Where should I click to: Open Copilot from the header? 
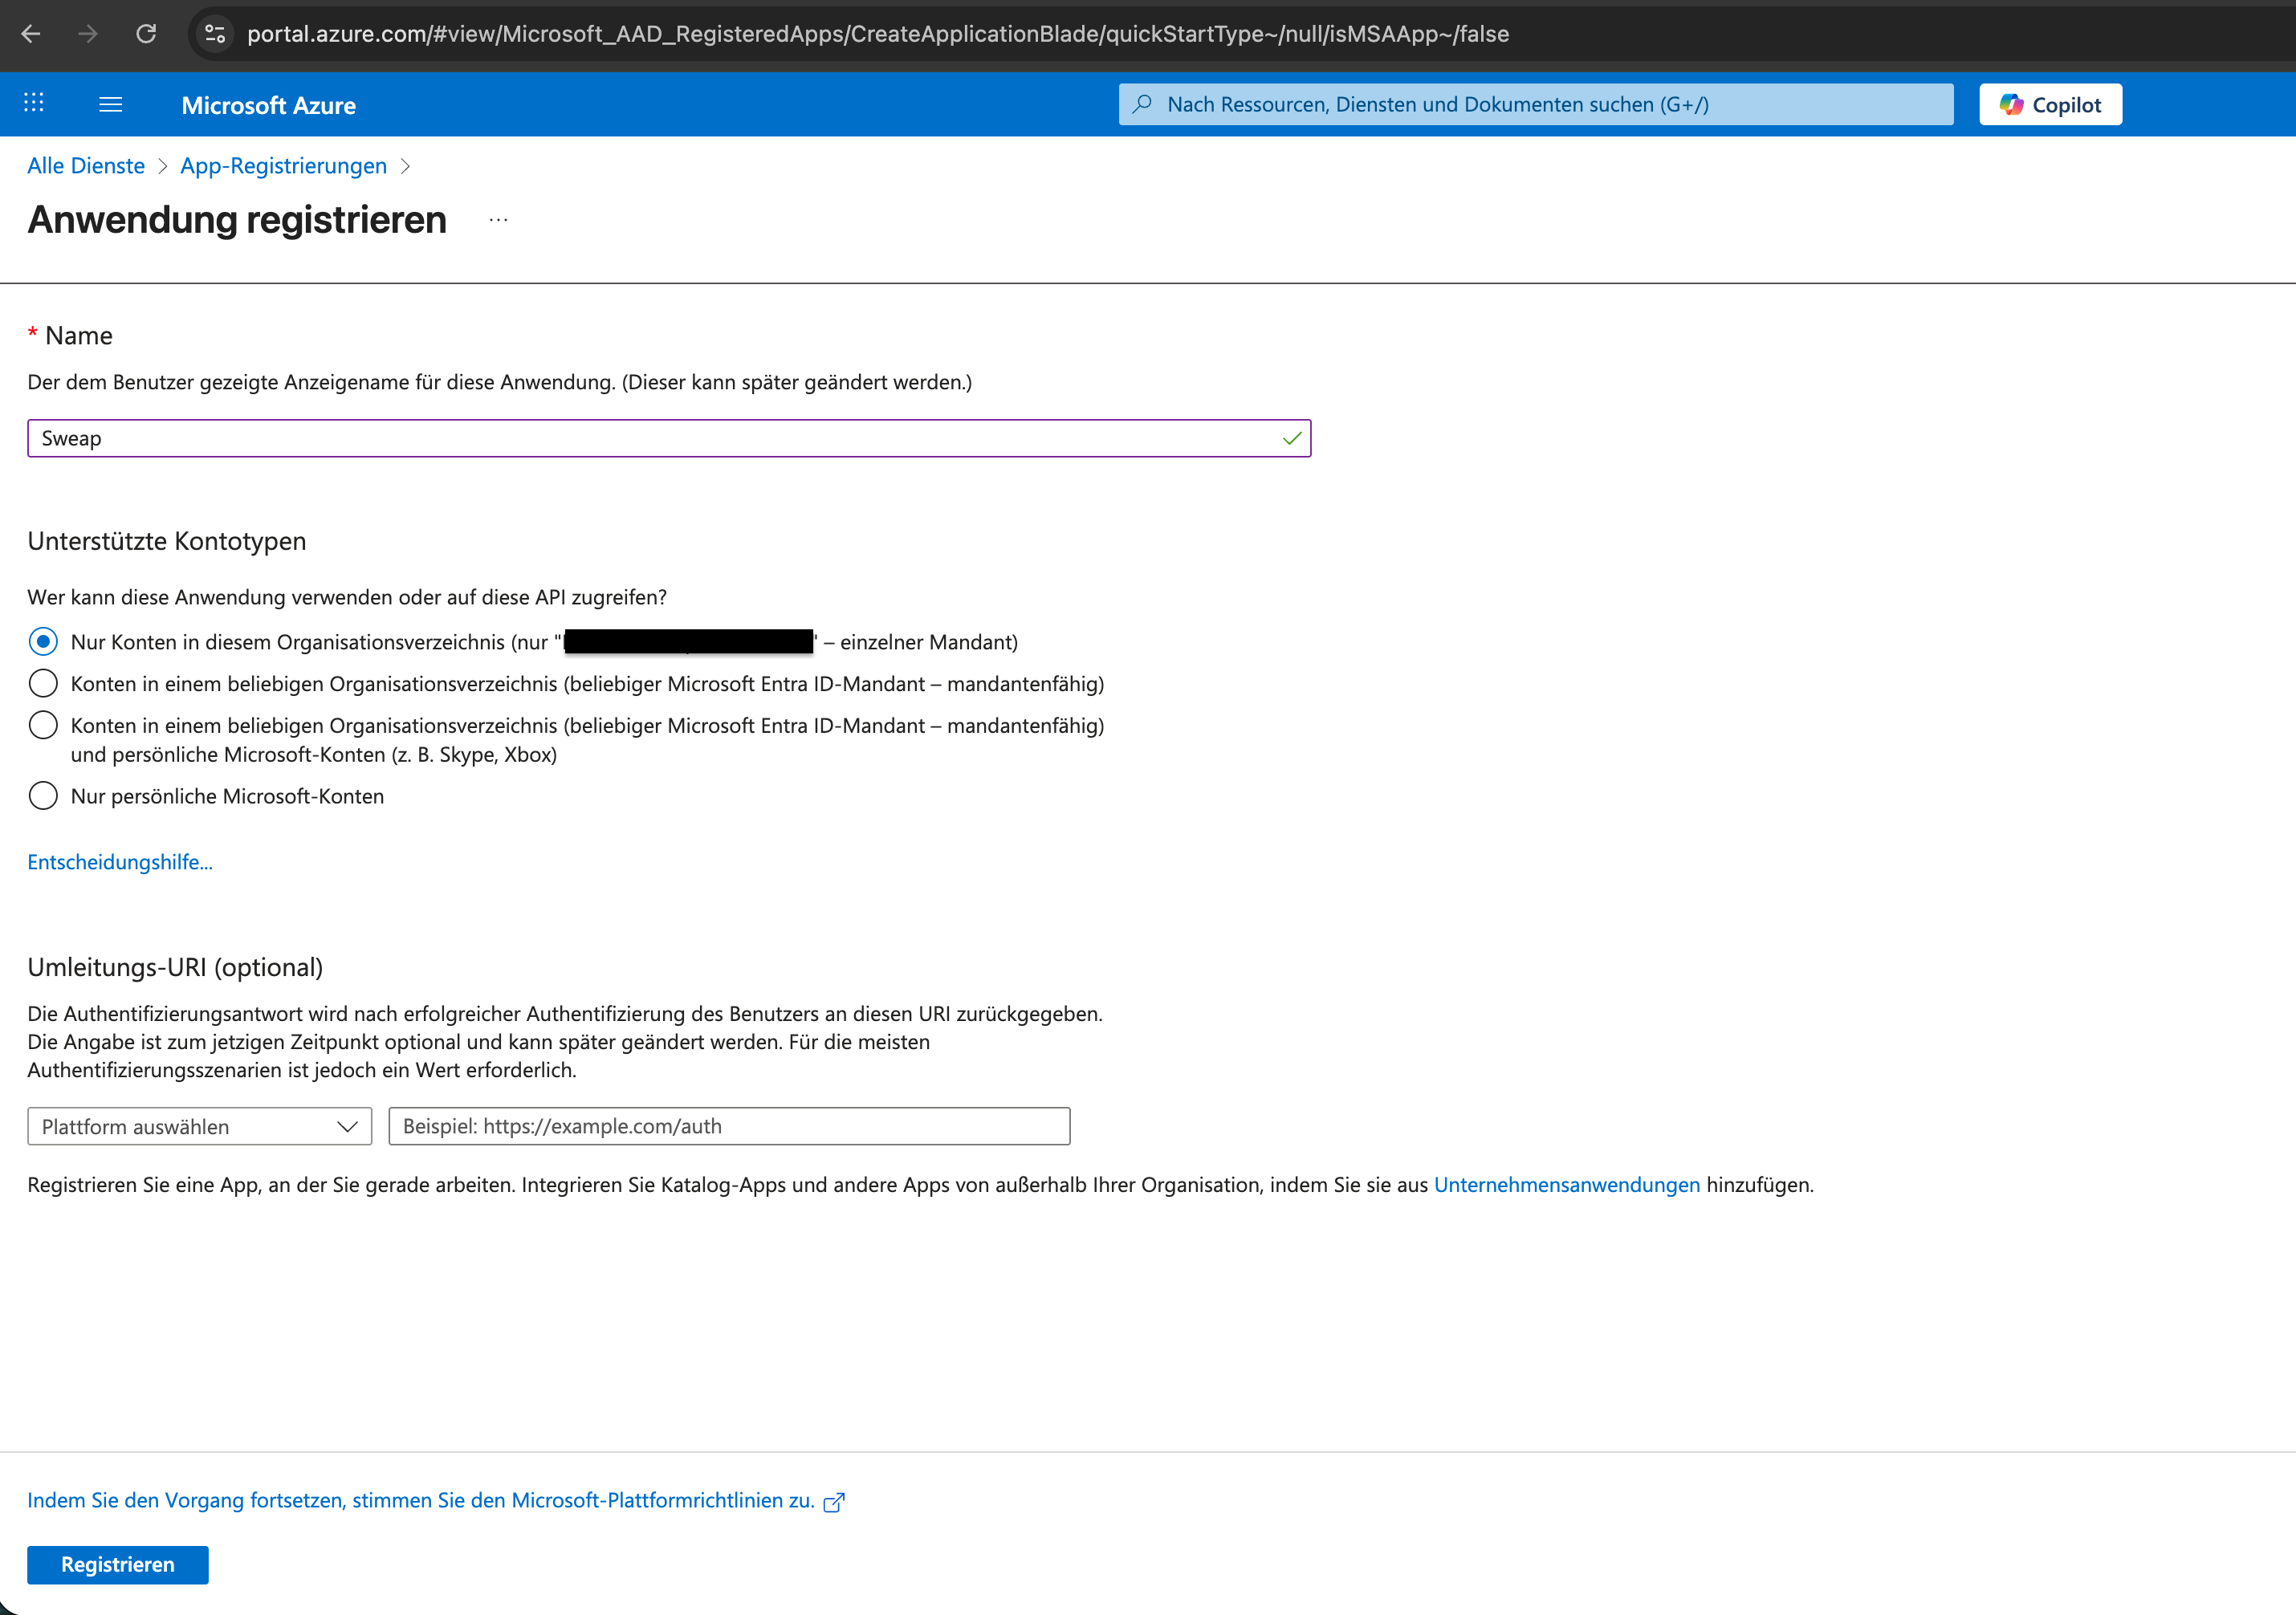tap(2050, 105)
